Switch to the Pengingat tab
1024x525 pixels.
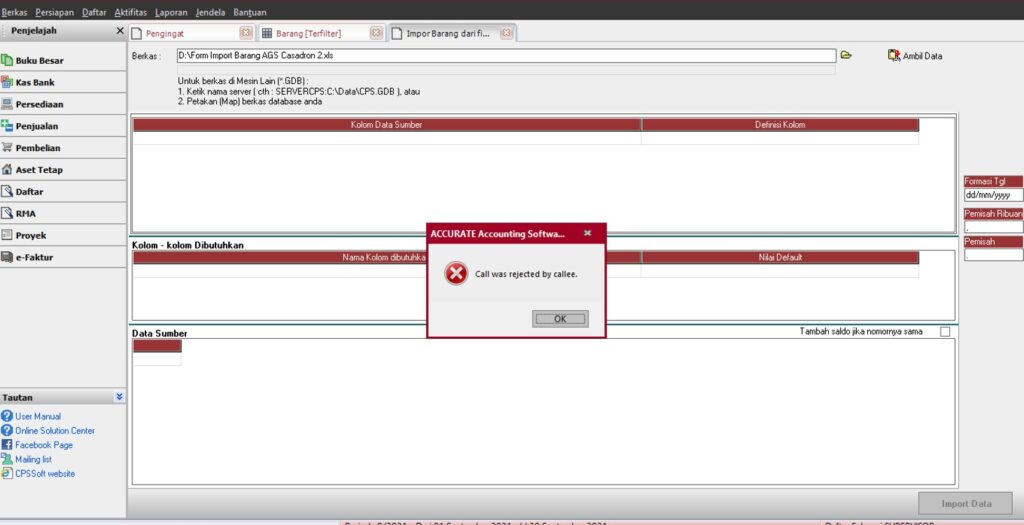[191, 33]
